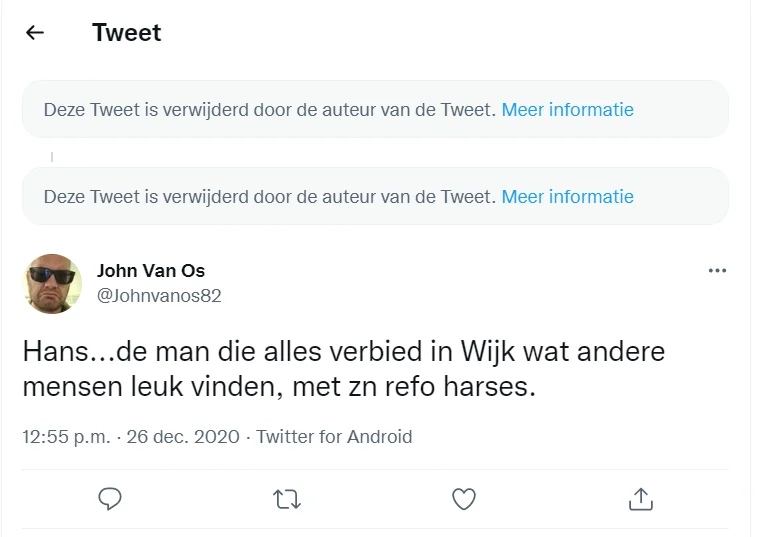The height and width of the screenshot is (537, 760).
Task: Click the words refo harses in tweet
Action: 473,387
